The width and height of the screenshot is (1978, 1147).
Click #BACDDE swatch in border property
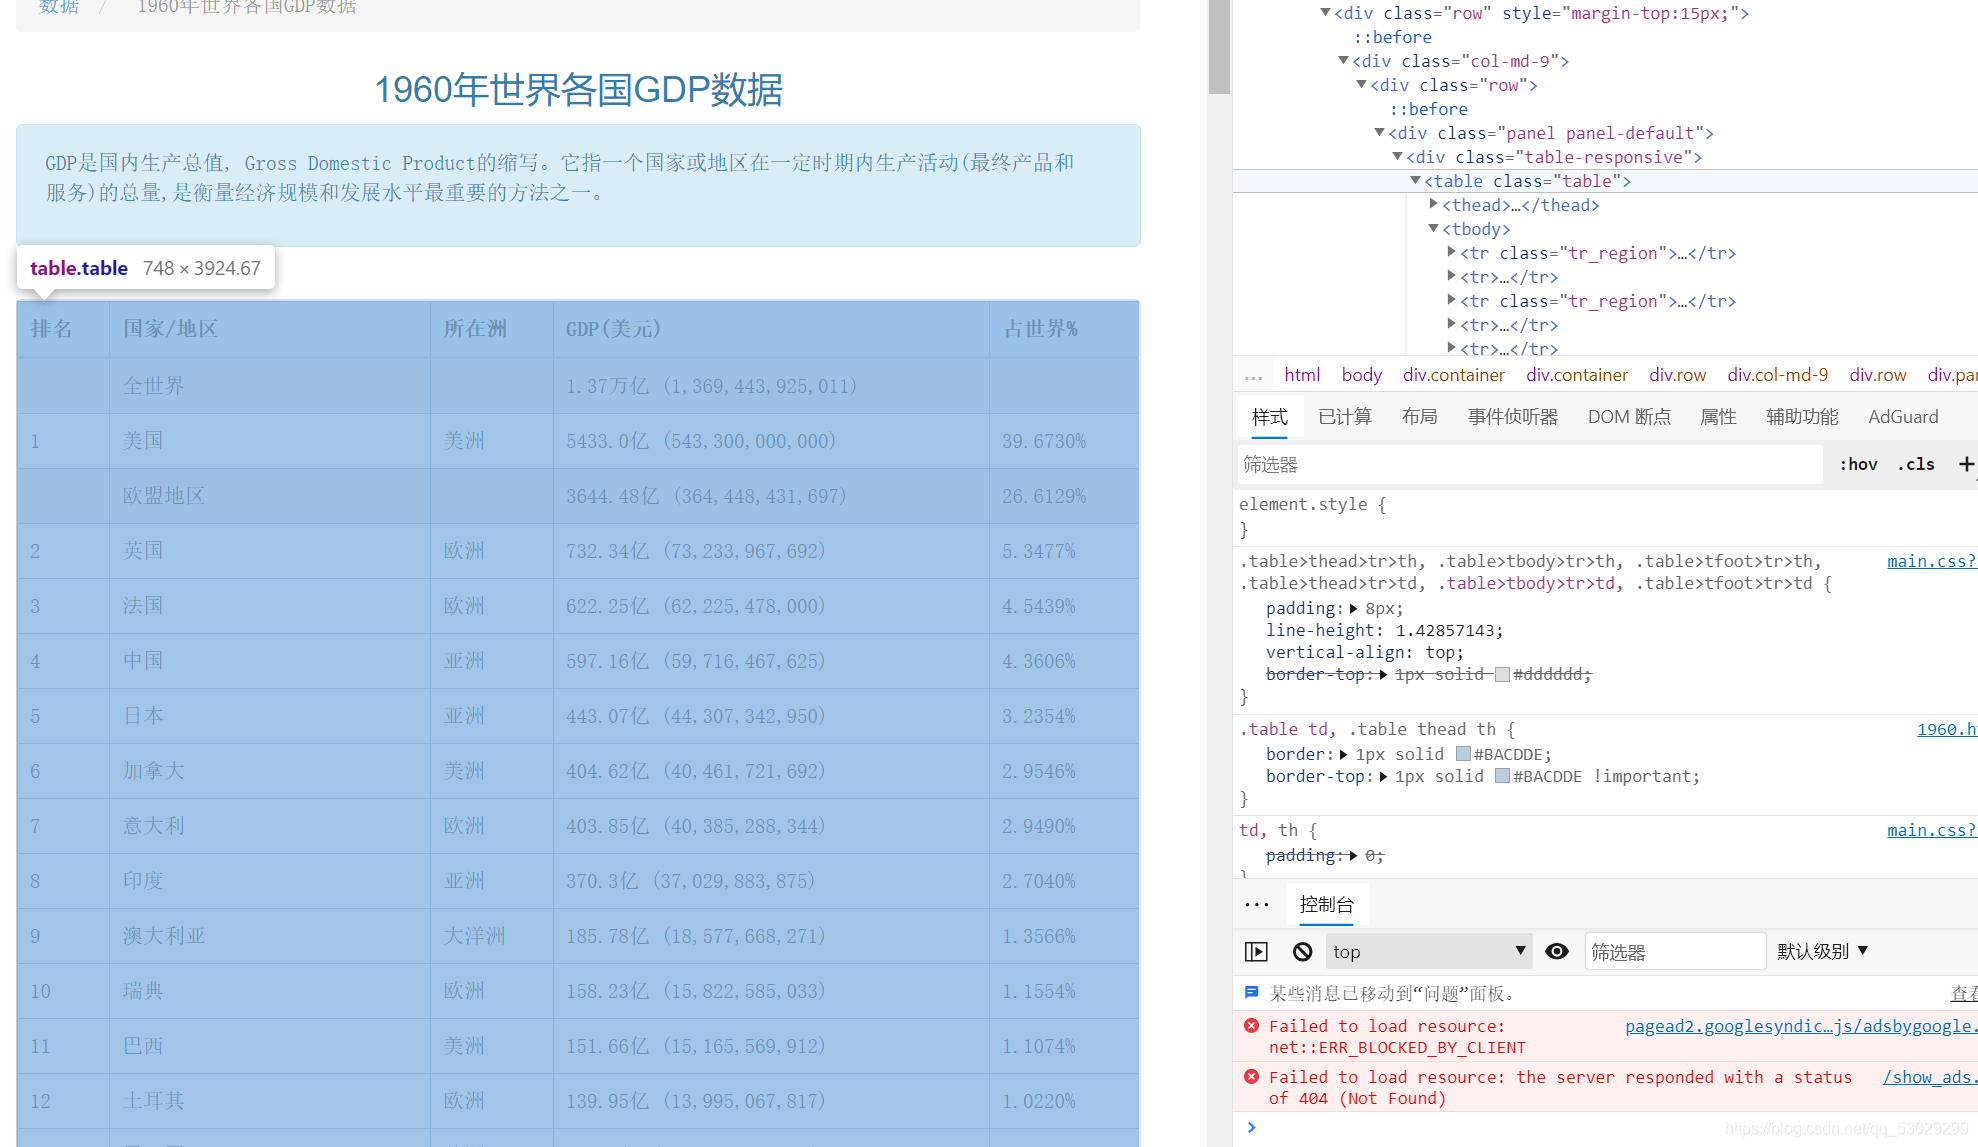pyautogui.click(x=1463, y=754)
